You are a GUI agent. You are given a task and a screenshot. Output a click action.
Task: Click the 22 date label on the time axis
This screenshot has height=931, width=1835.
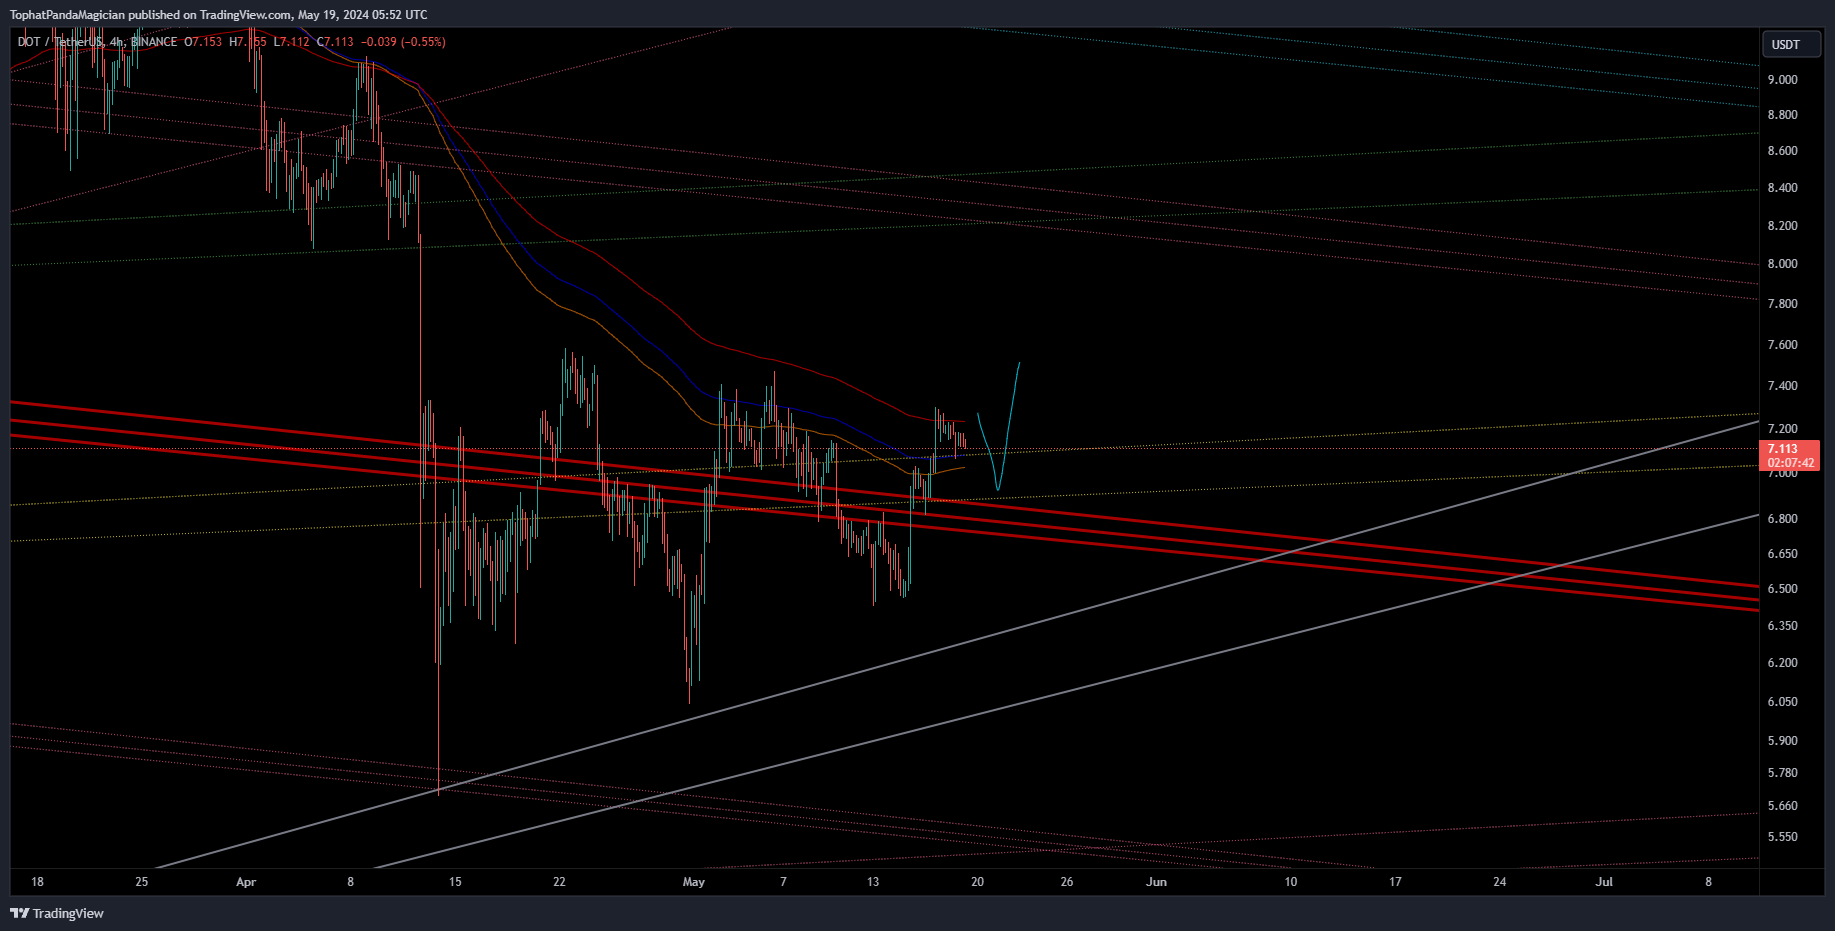(x=559, y=882)
